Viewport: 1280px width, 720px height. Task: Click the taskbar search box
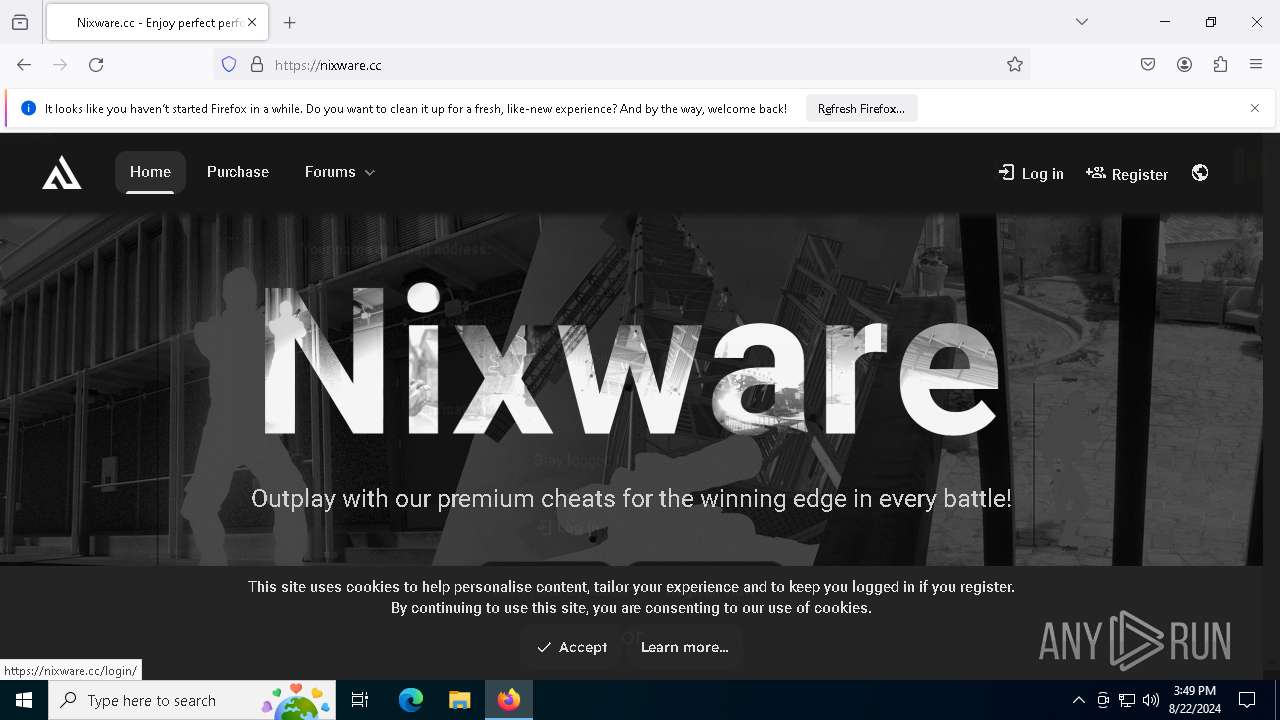(x=192, y=700)
